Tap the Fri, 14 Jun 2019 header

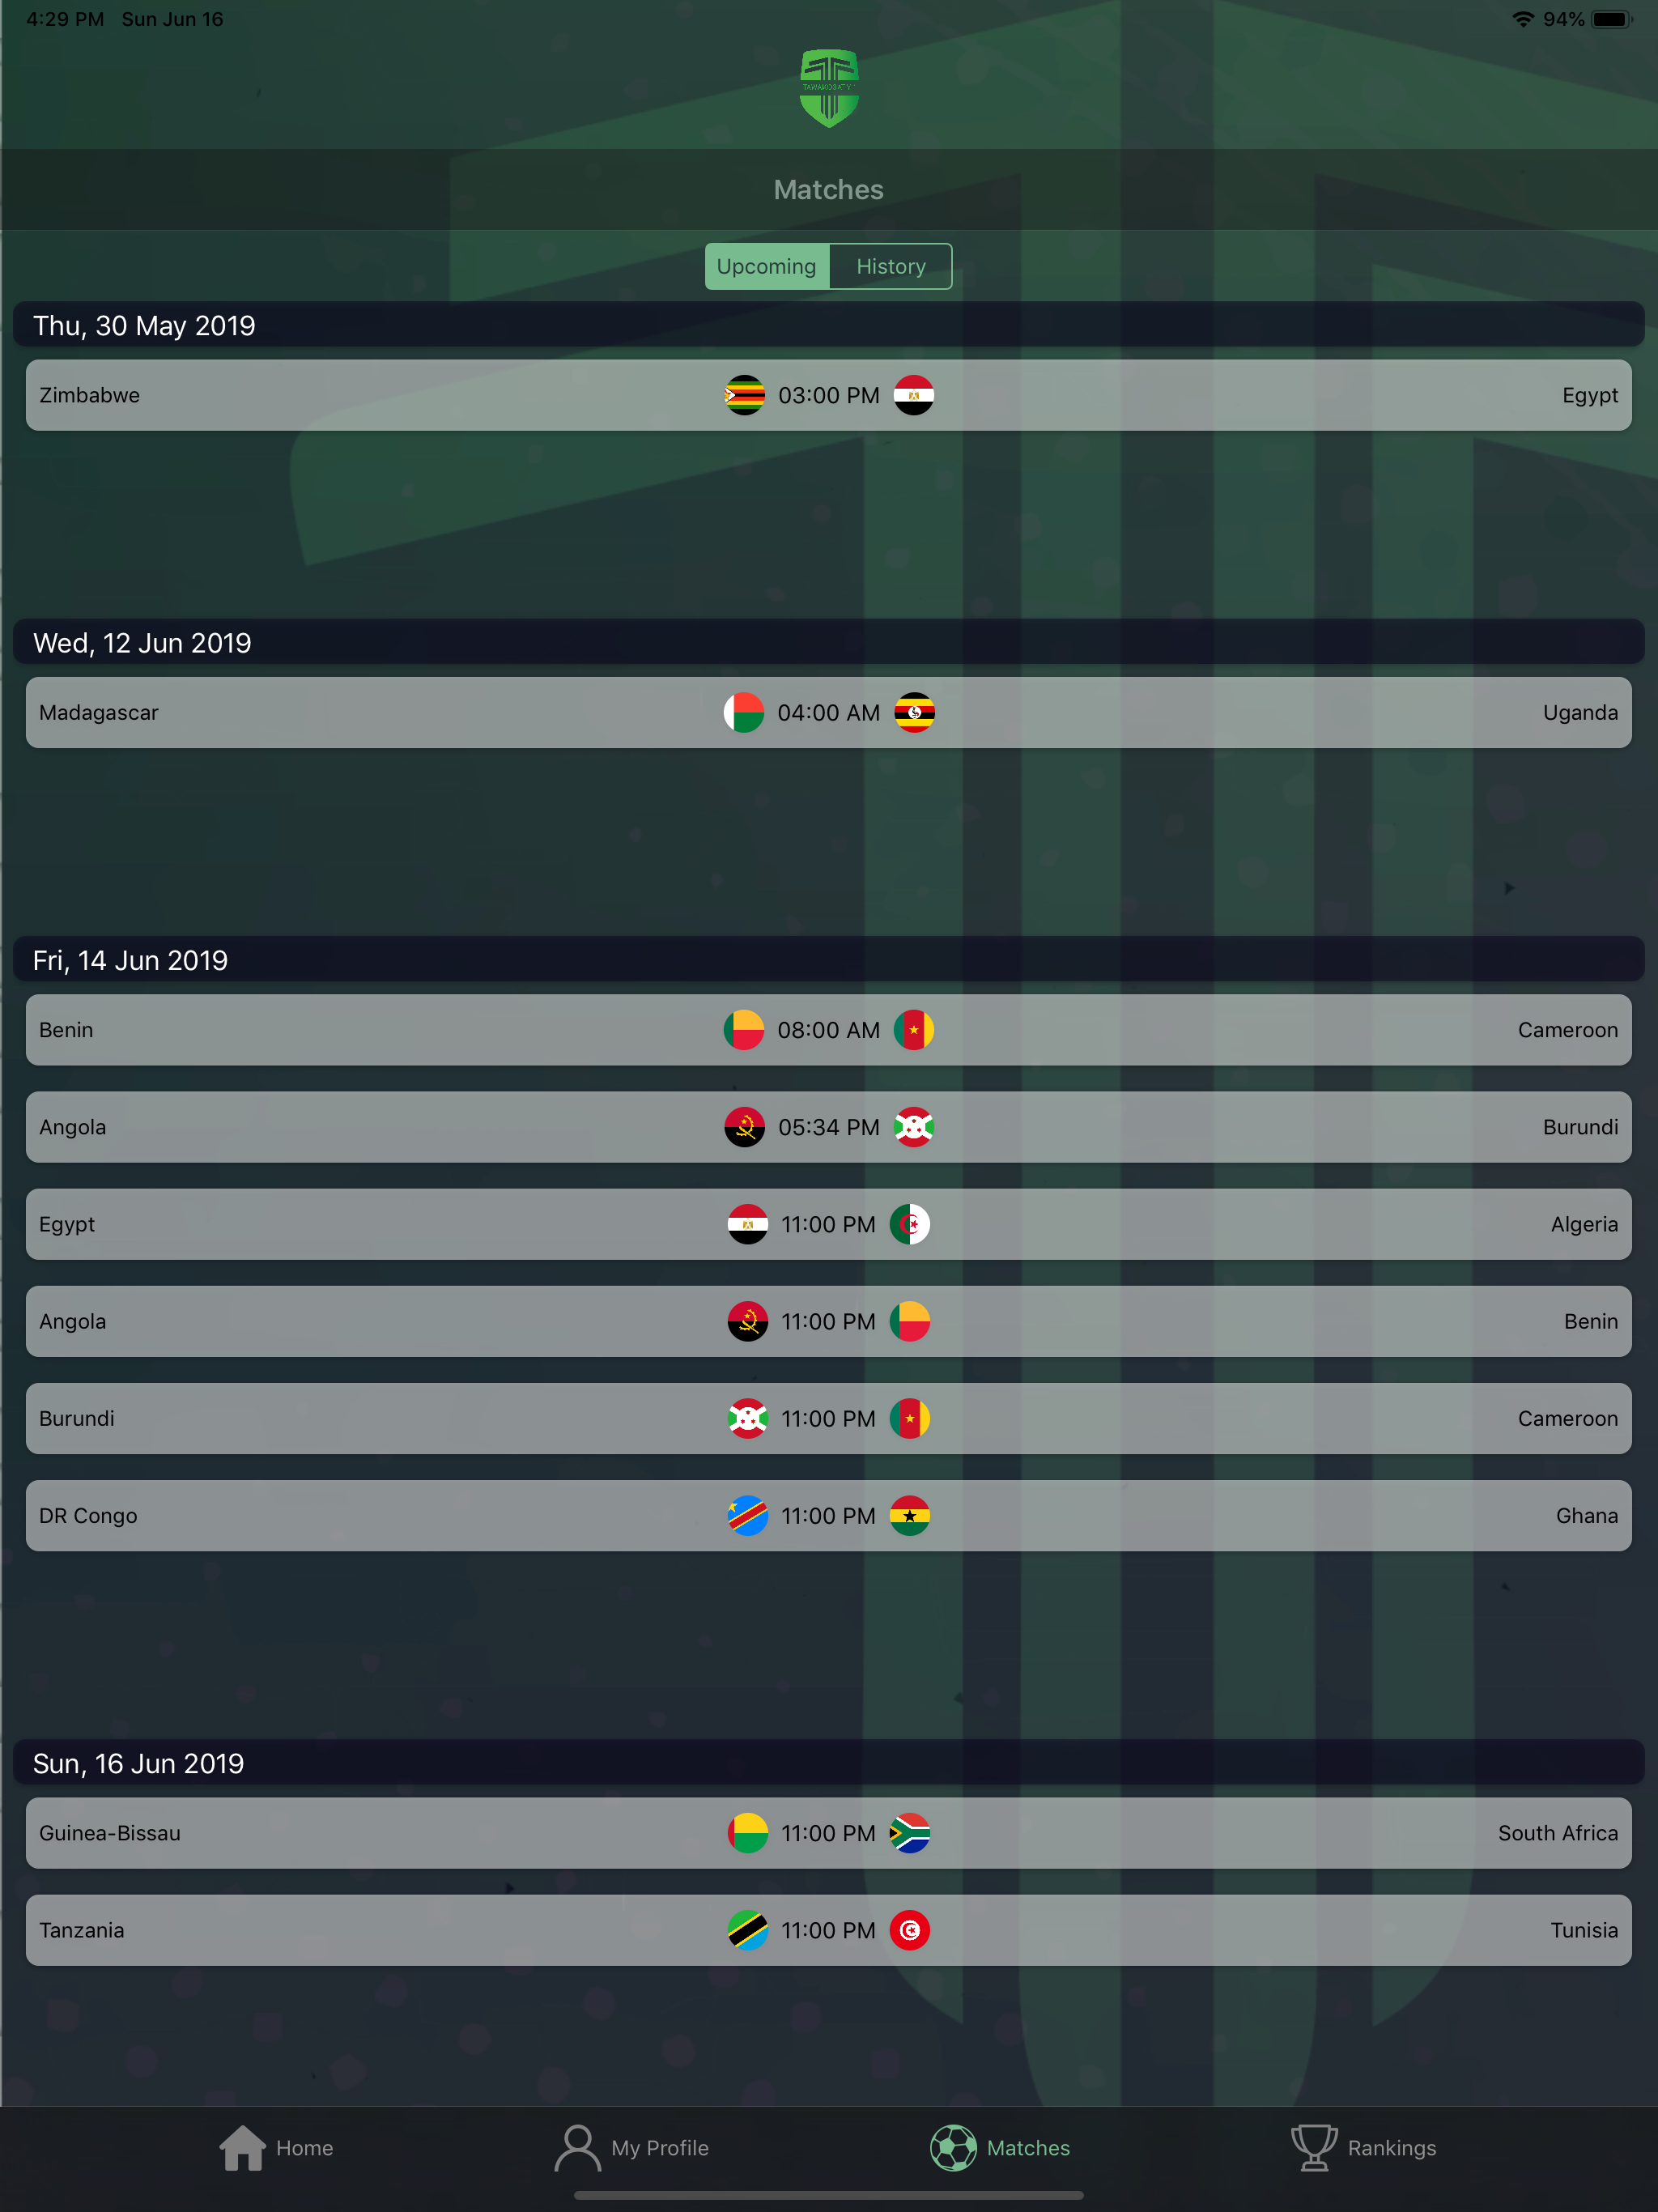[x=829, y=960]
